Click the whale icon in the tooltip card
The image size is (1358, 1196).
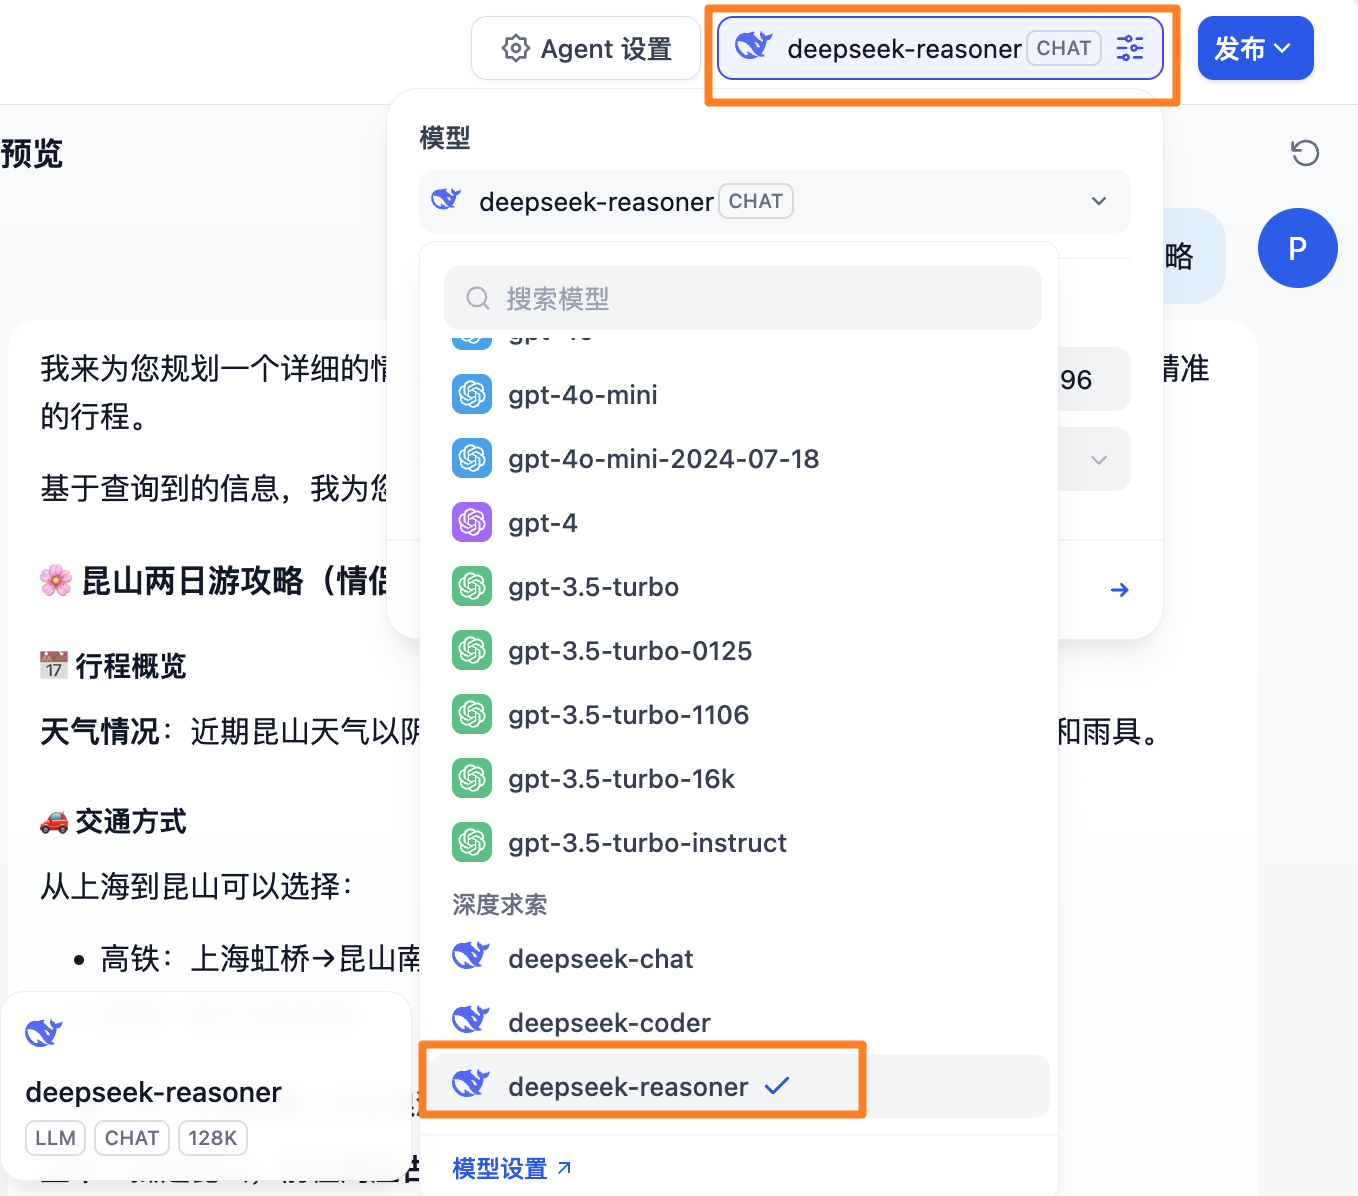(44, 1032)
